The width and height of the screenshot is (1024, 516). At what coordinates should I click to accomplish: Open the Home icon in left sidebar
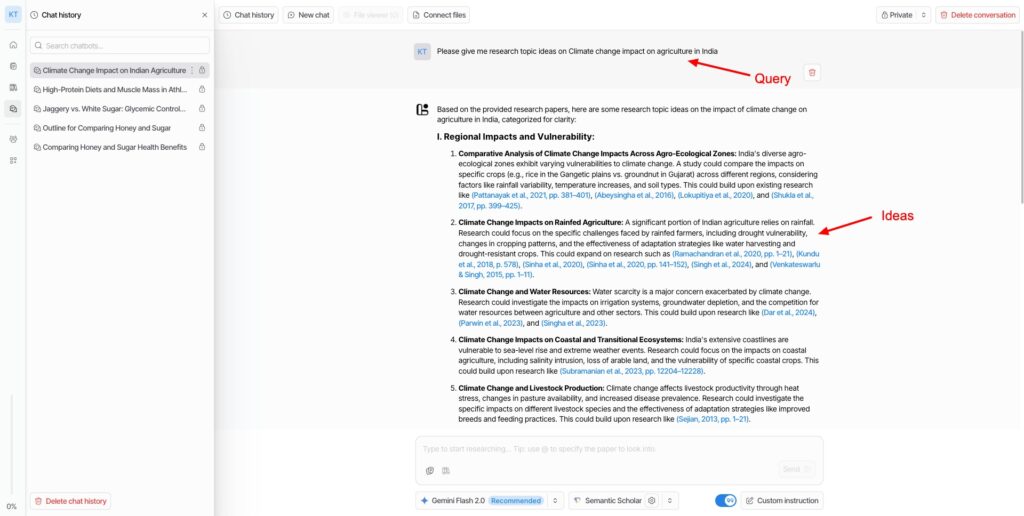[x=13, y=45]
